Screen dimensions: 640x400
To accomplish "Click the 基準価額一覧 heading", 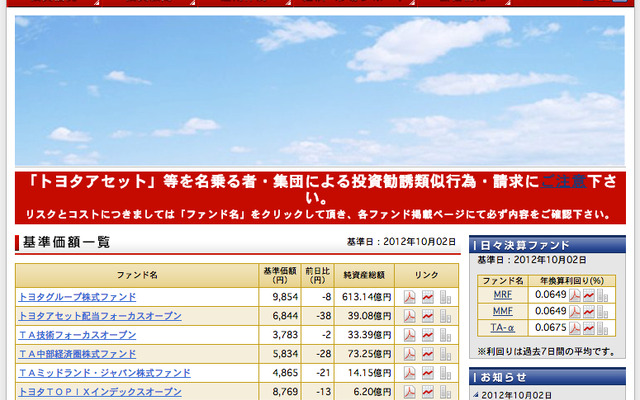I will tap(66, 242).
